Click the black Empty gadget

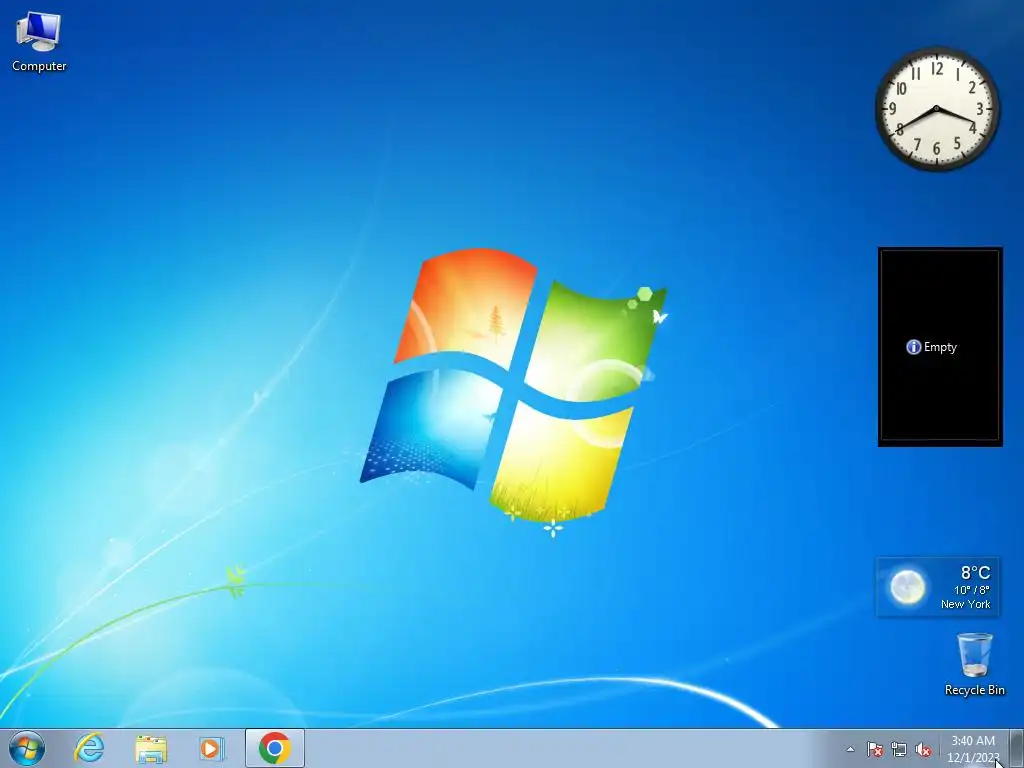940,347
